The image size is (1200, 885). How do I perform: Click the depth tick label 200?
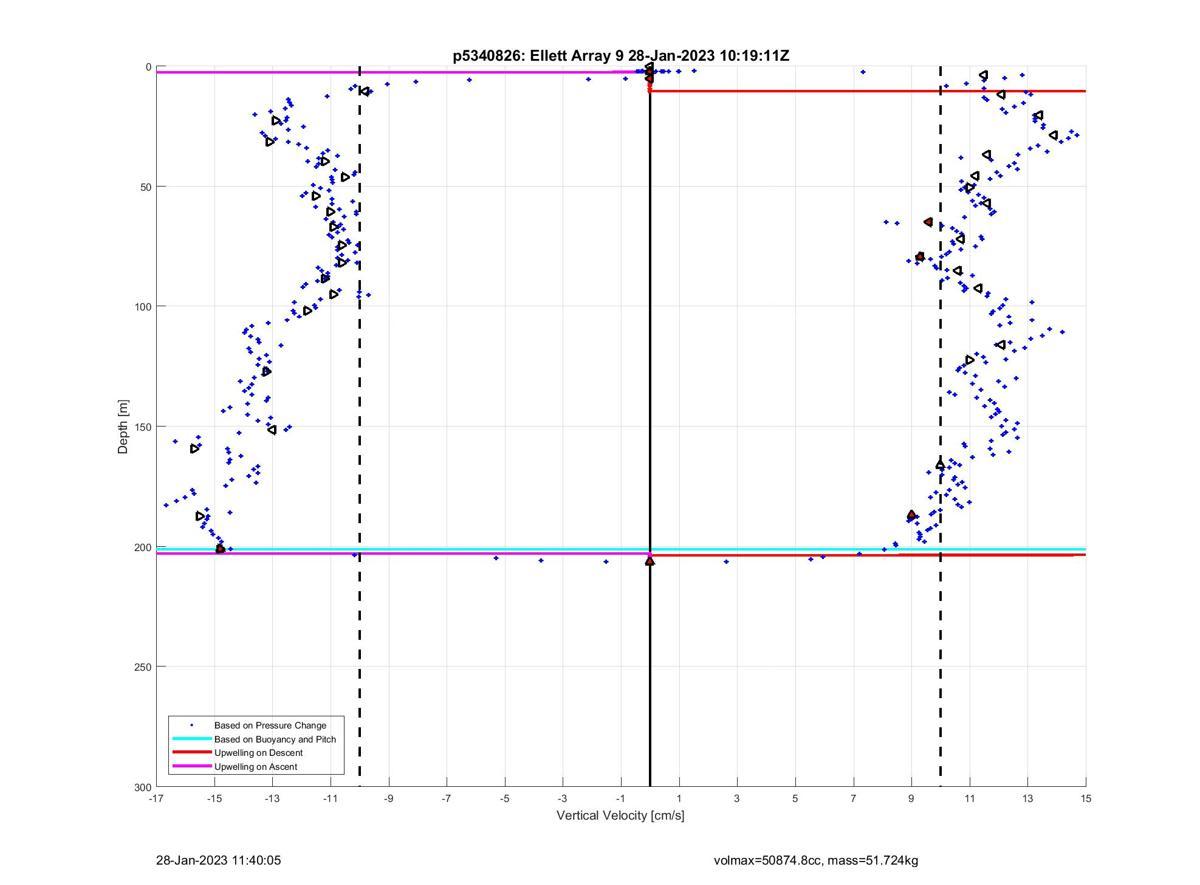[x=142, y=547]
